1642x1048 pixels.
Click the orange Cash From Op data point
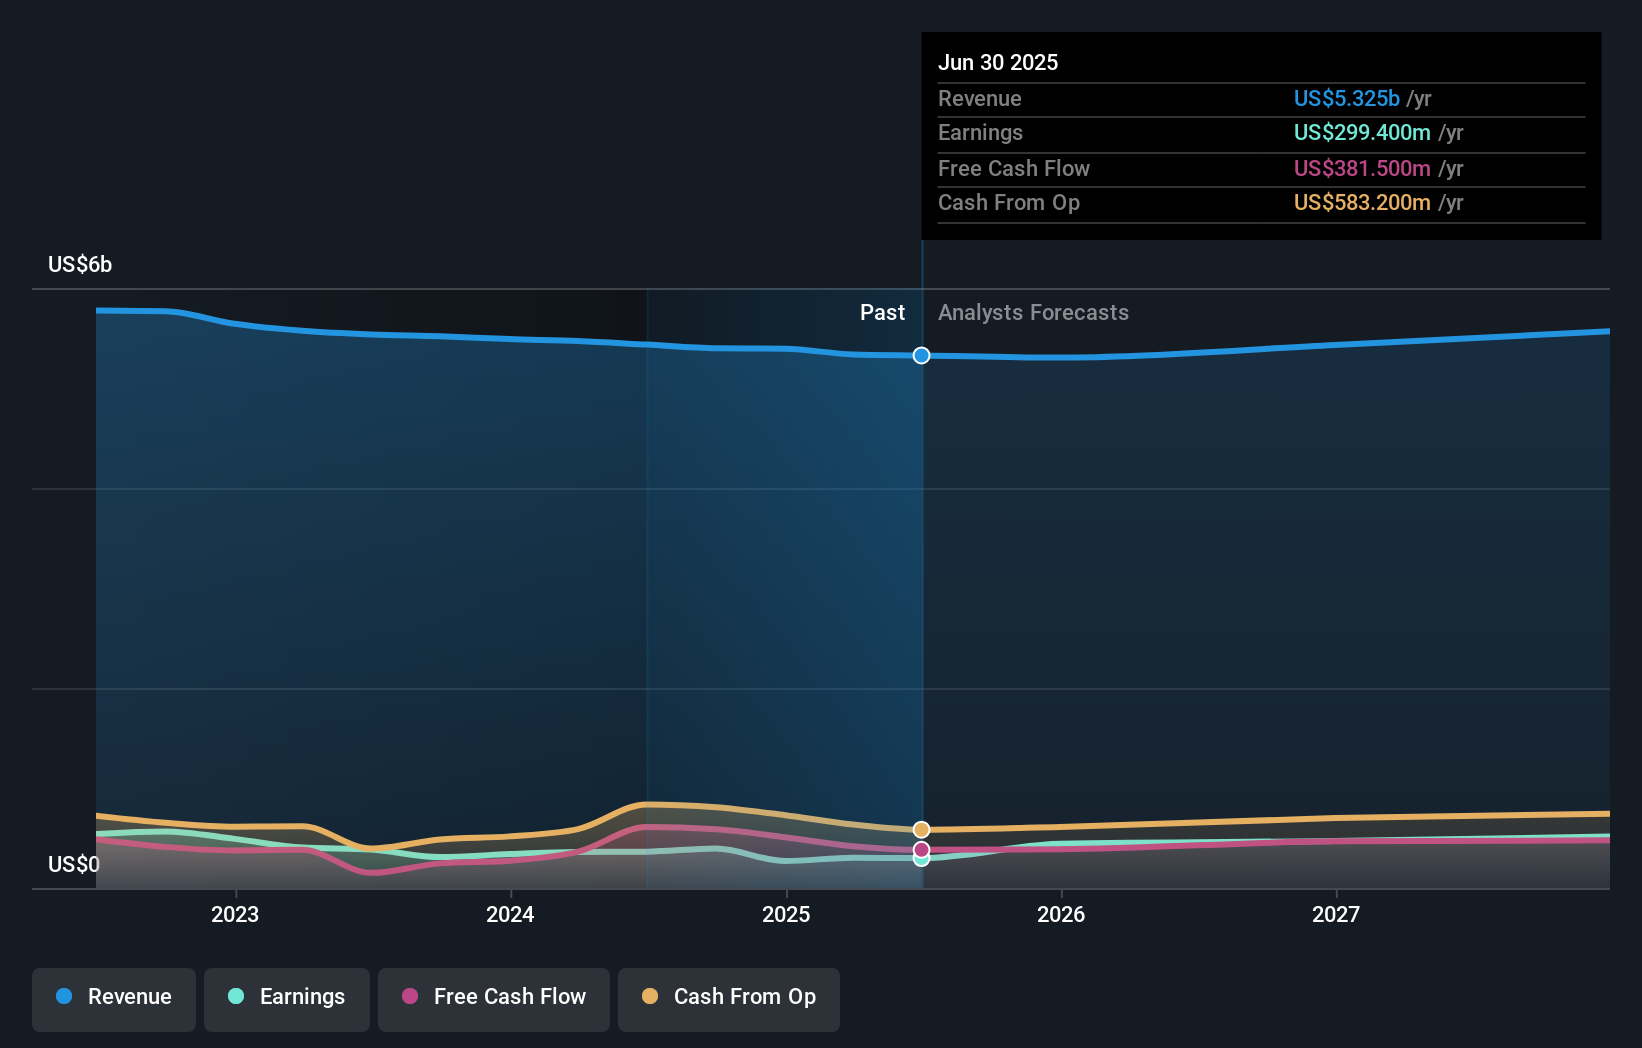[922, 830]
